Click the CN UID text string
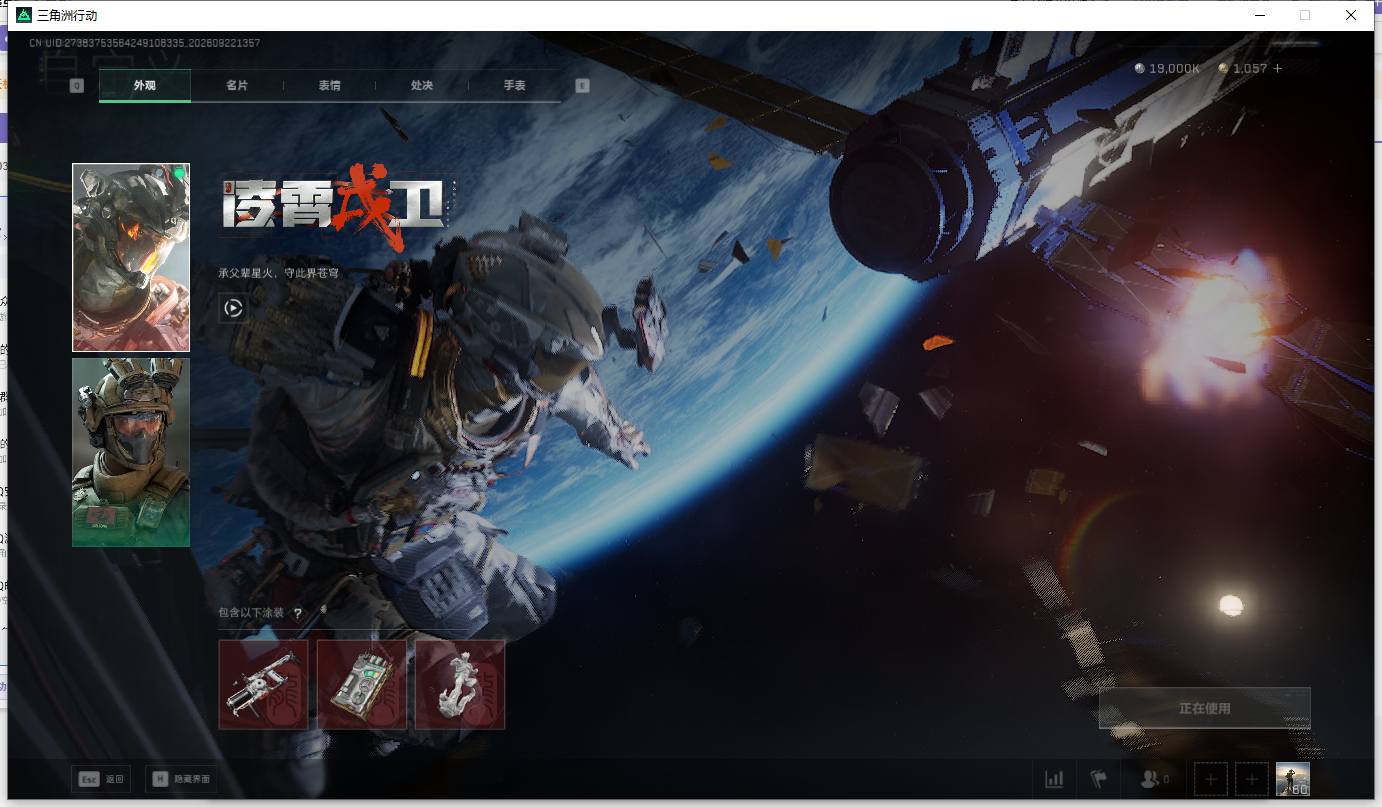 point(145,43)
